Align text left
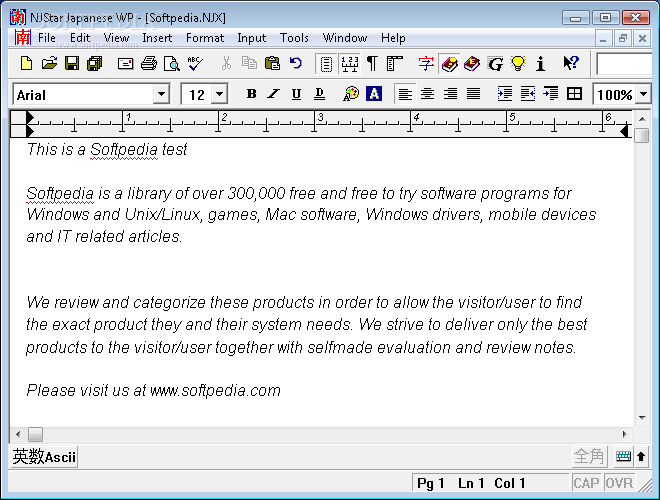This screenshot has width=660, height=500. [x=405, y=94]
